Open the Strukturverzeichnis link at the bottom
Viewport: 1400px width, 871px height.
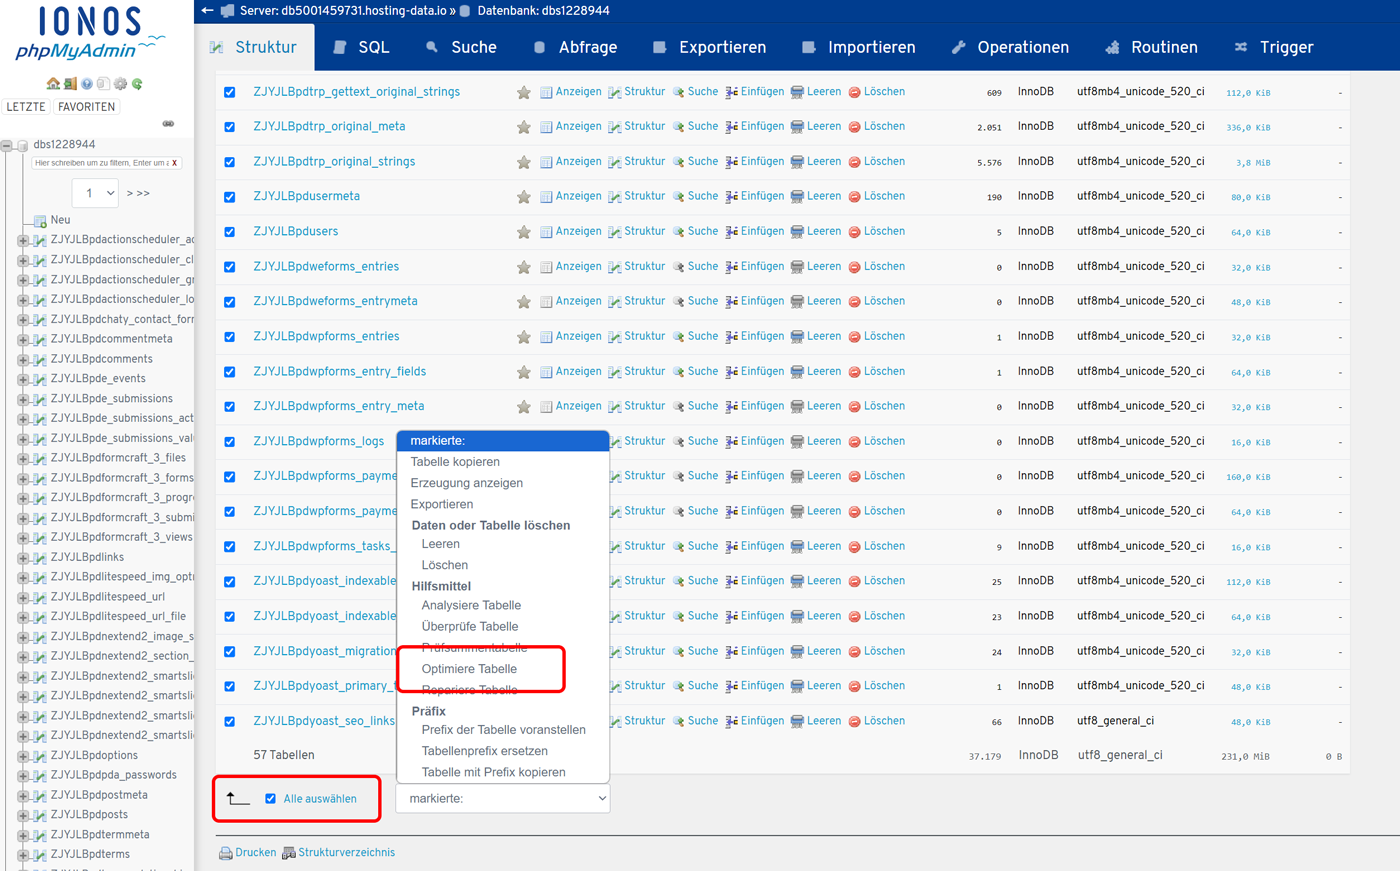point(344,852)
